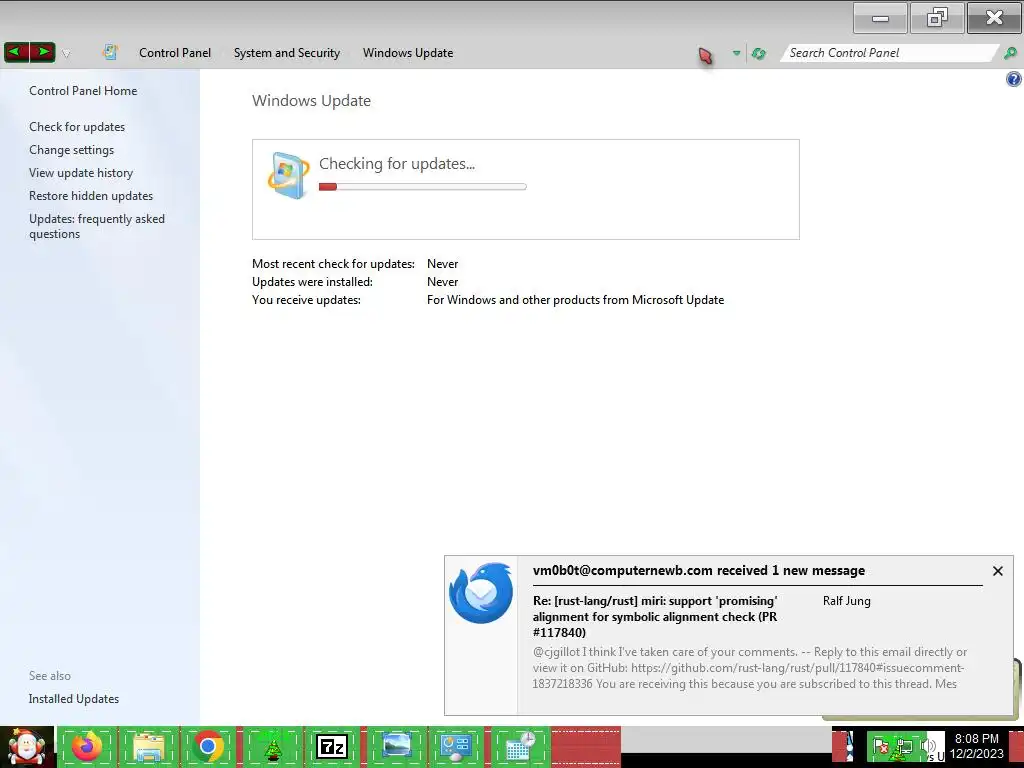Click the Action Center flag tray icon
The height and width of the screenshot is (768, 1024).
click(880, 746)
